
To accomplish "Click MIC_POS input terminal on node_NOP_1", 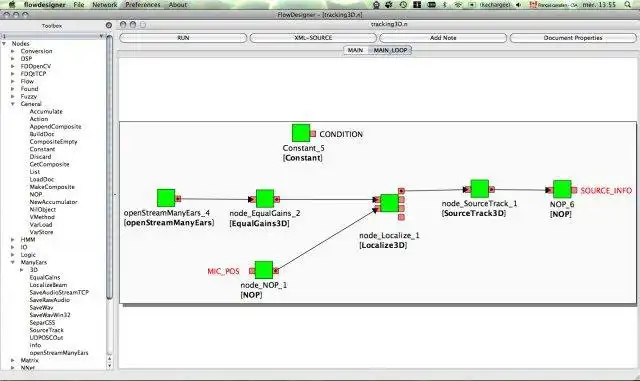I will tap(252, 271).
